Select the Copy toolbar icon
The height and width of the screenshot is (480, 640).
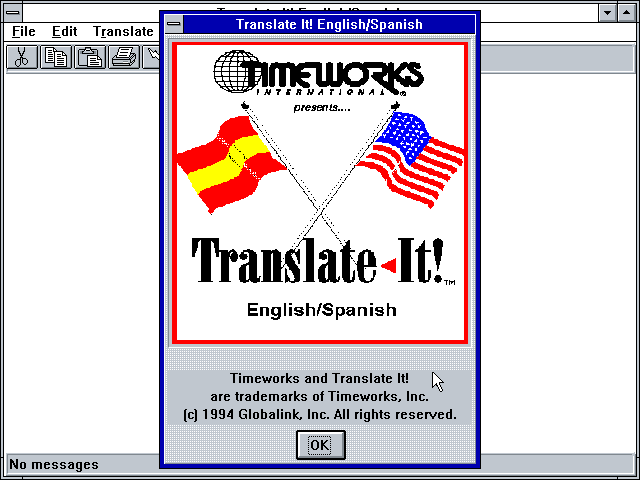point(56,57)
